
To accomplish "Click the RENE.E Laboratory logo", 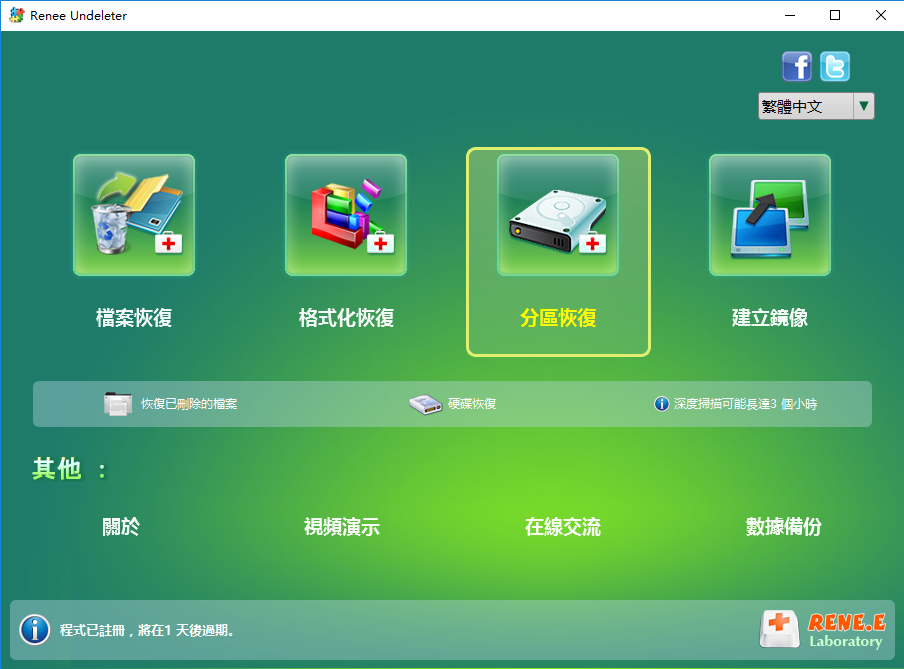I will pos(823,630).
